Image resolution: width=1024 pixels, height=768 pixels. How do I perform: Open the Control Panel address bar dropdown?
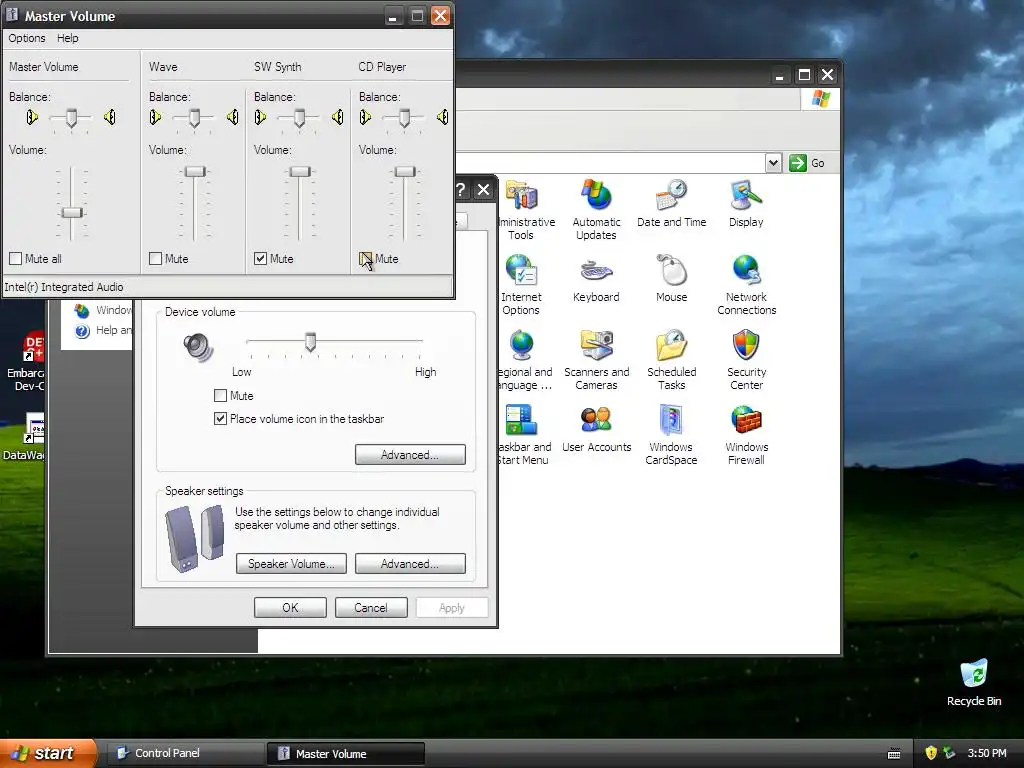pyautogui.click(x=773, y=163)
